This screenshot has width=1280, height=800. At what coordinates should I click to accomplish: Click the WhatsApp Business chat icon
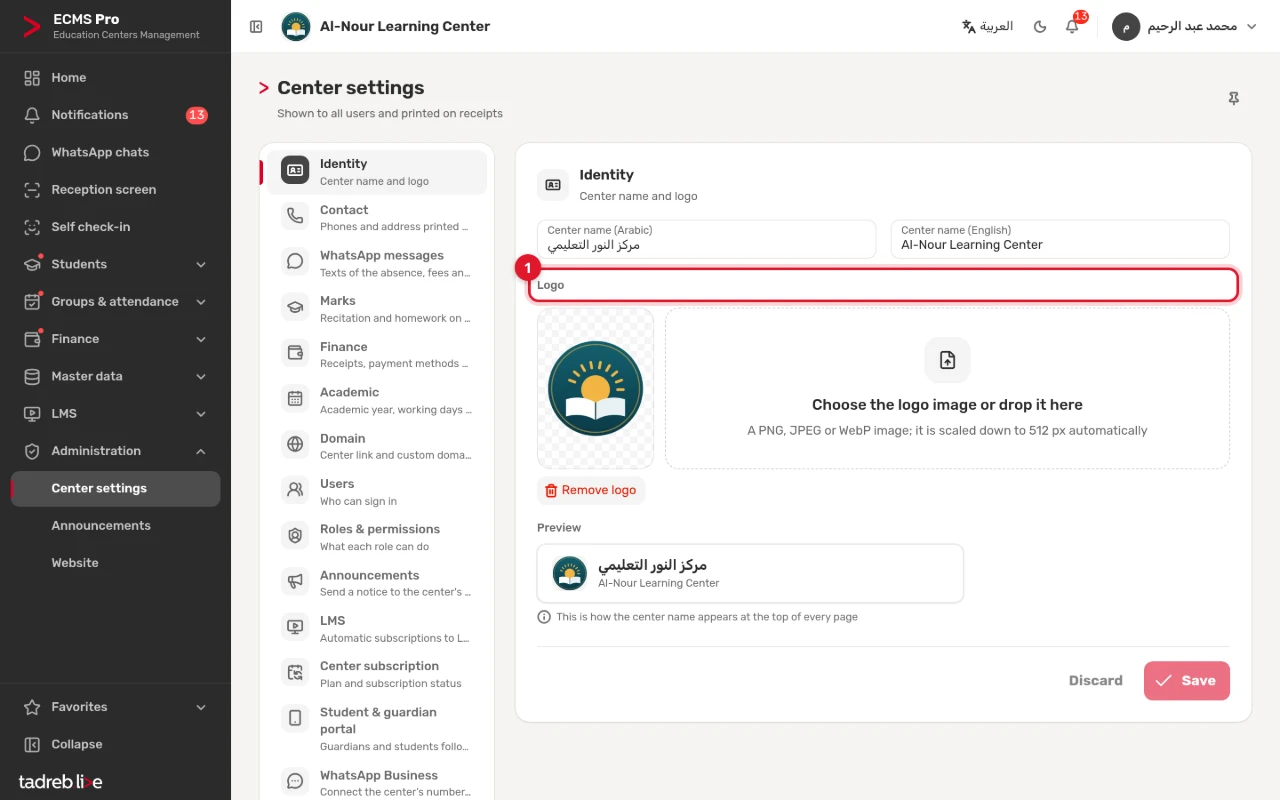coord(295,781)
